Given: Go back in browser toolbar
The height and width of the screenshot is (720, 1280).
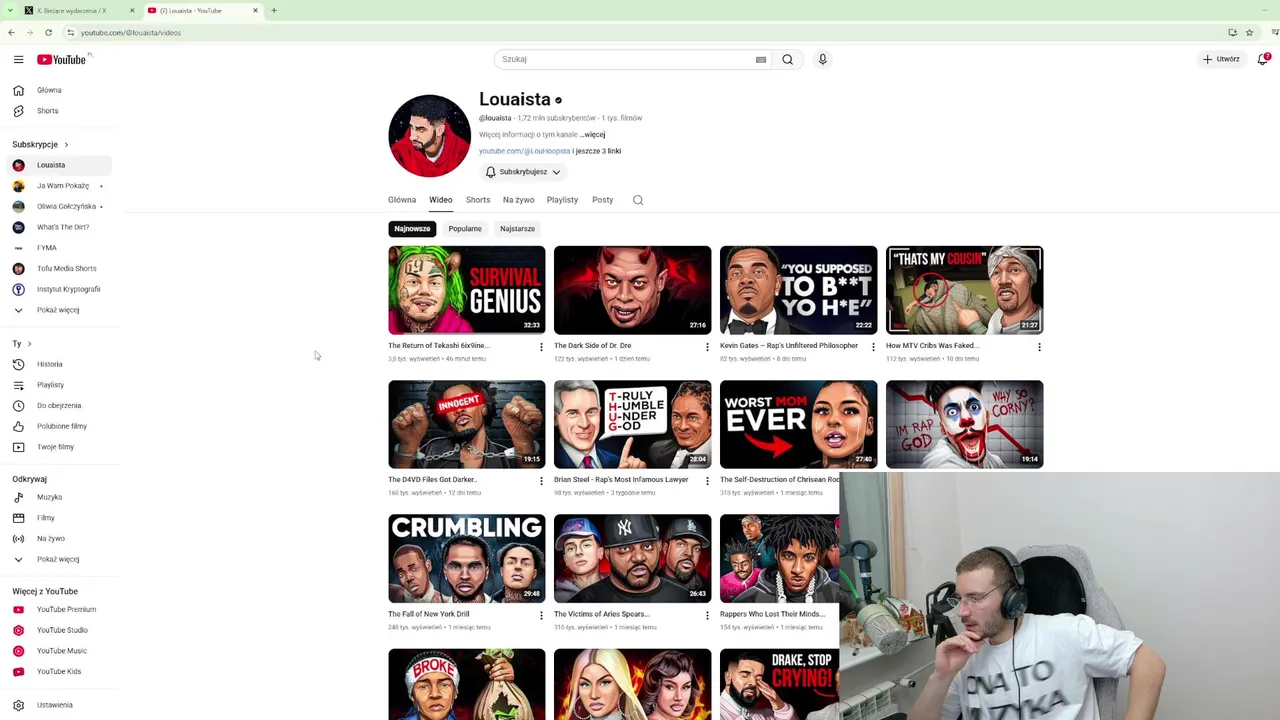Looking at the screenshot, I should click(11, 32).
